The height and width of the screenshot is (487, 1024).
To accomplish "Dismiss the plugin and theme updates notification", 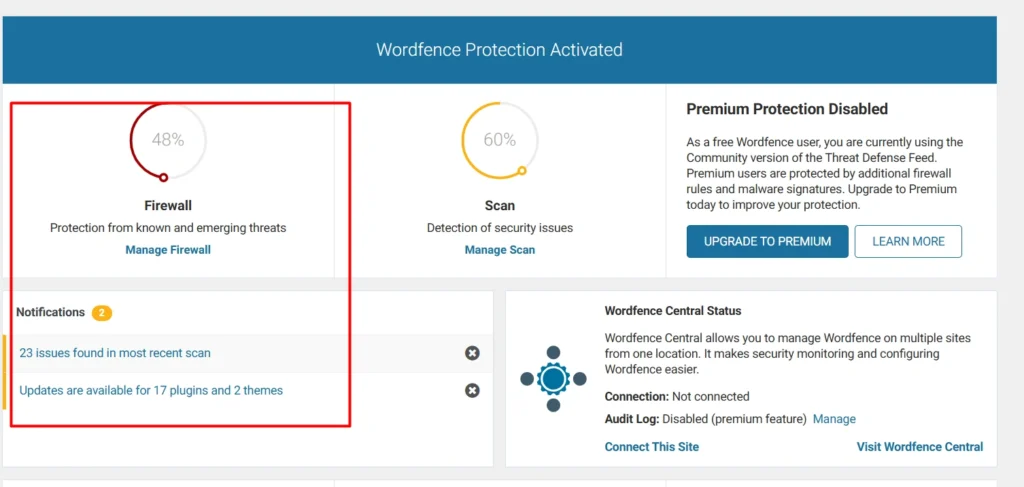I will pyautogui.click(x=472, y=390).
